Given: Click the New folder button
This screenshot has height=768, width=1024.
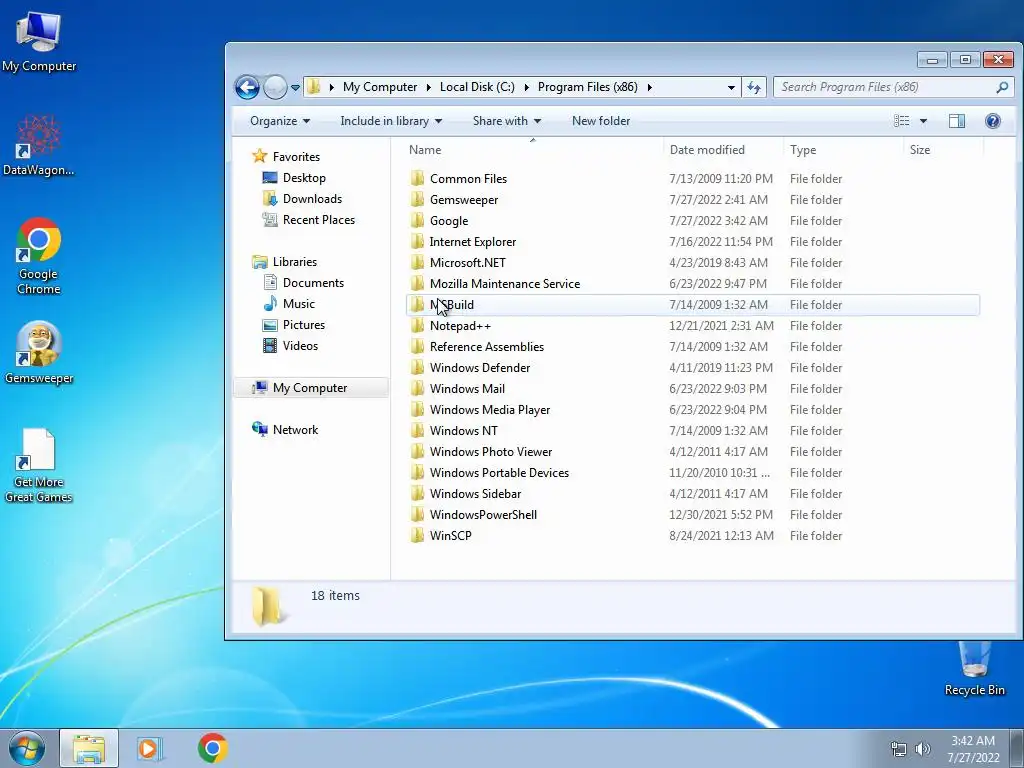Looking at the screenshot, I should (x=601, y=121).
